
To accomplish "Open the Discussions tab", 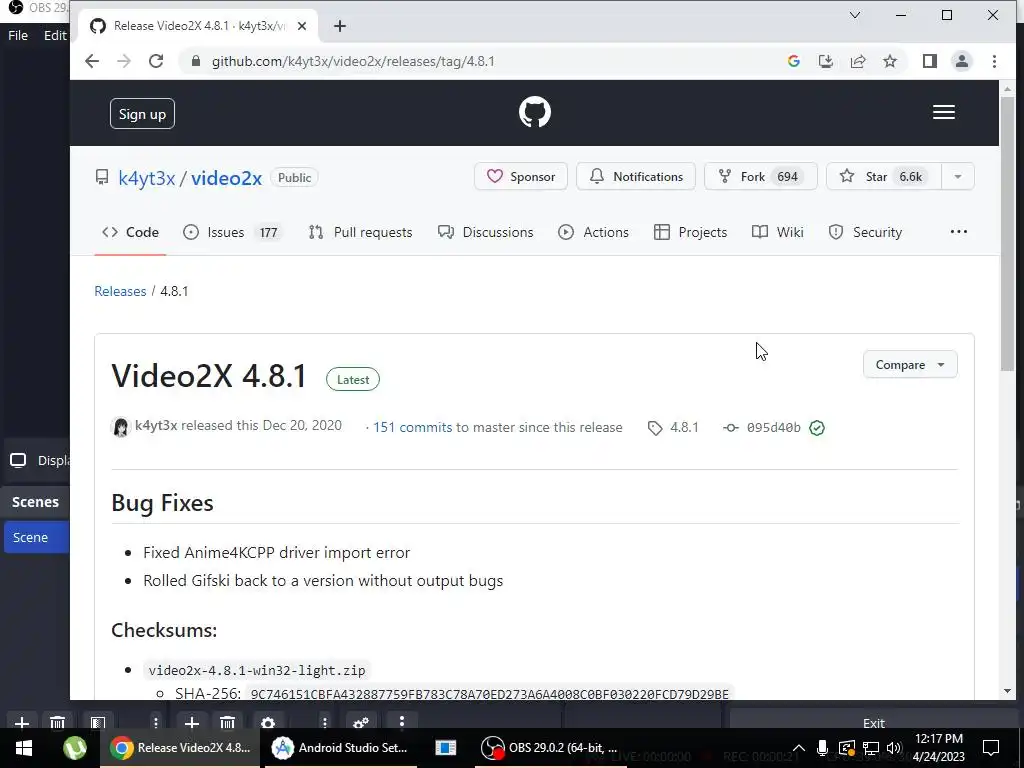I will point(485,232).
